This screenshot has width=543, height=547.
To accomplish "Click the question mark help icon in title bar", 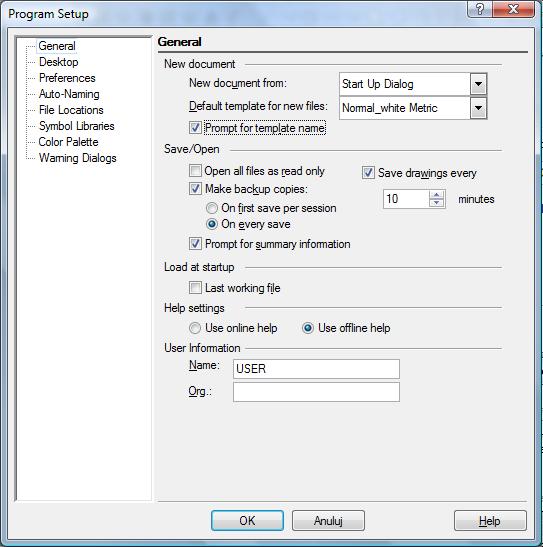I will click(x=480, y=9).
